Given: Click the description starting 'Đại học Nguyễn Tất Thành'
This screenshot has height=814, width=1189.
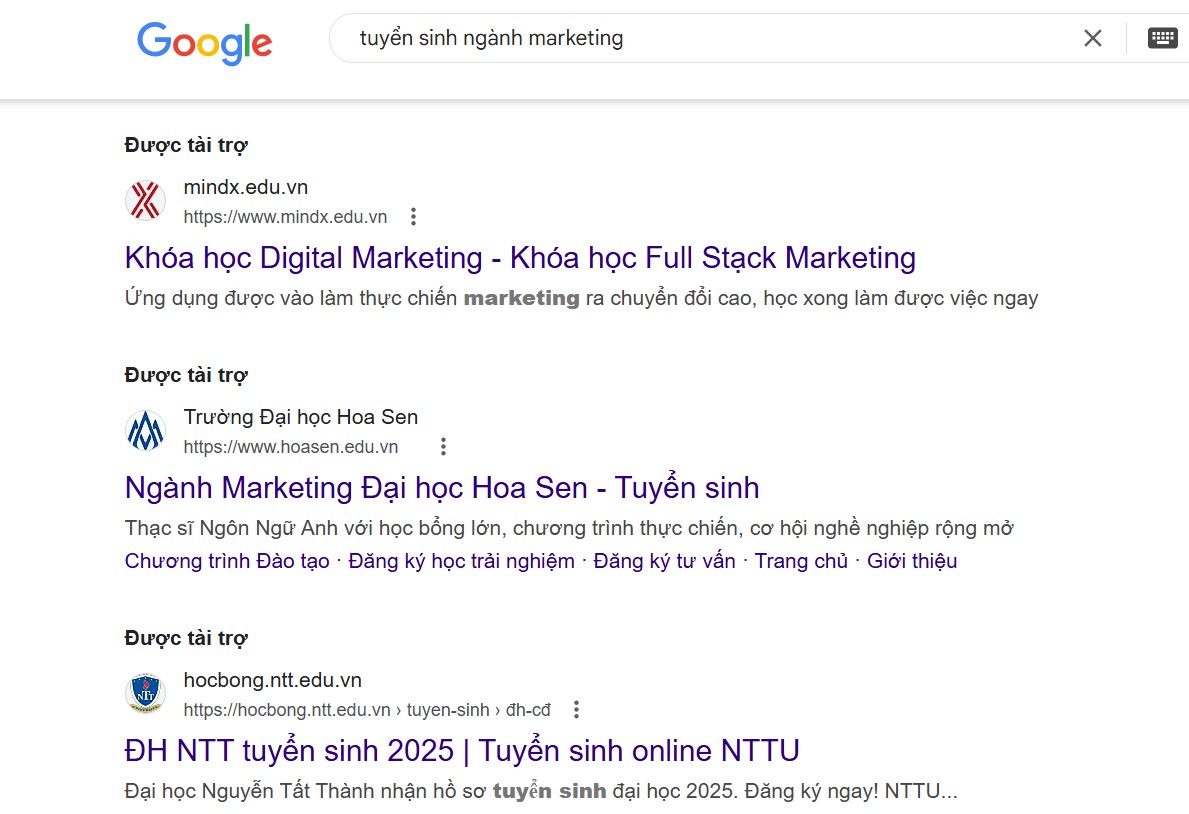Looking at the screenshot, I should 541,791.
